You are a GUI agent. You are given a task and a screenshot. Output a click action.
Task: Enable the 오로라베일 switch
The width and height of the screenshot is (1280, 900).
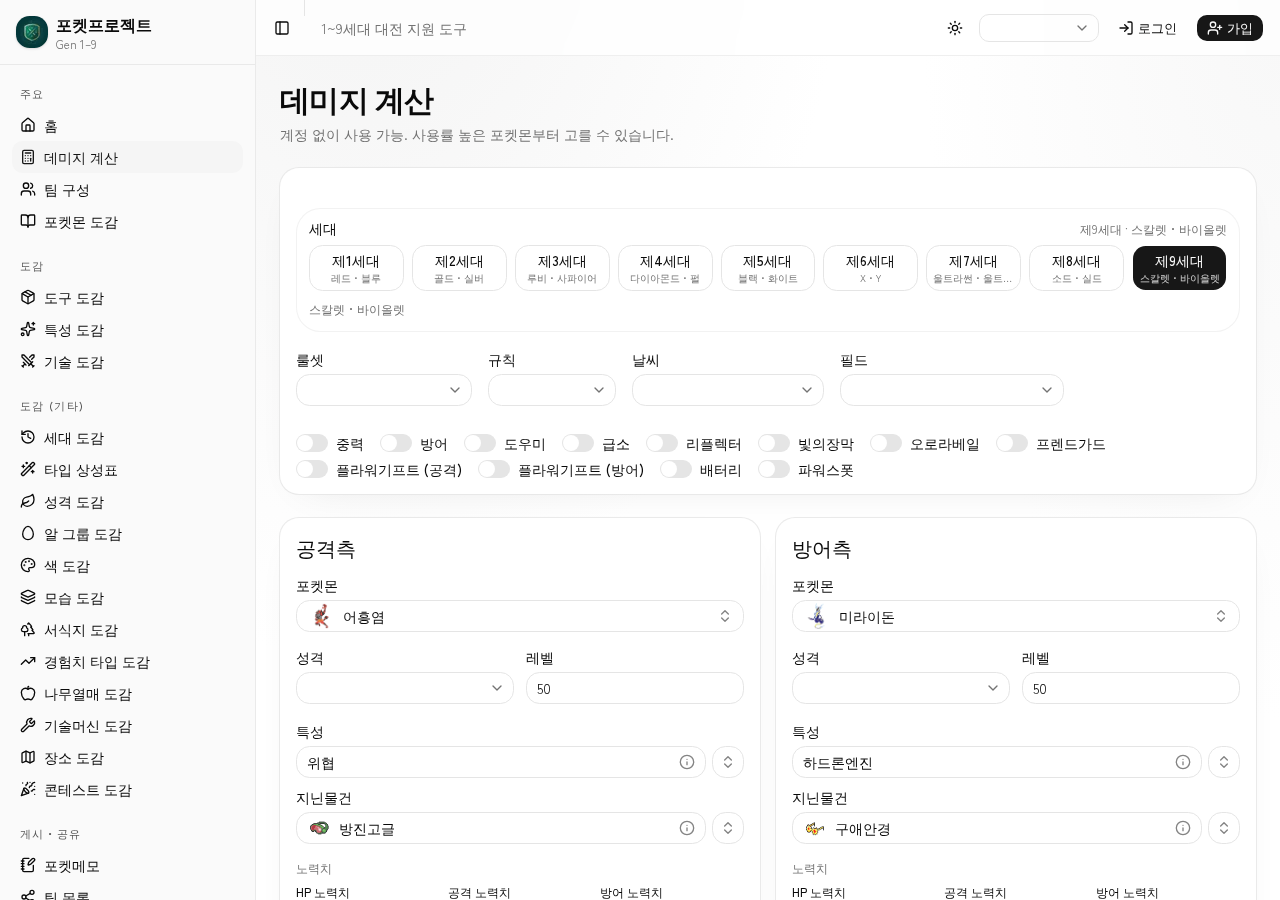click(x=886, y=443)
